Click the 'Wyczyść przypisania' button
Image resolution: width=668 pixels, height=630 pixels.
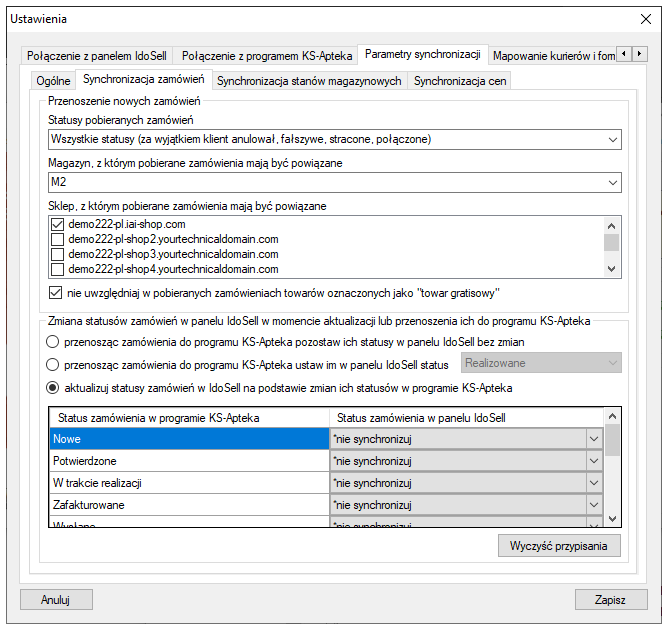(x=559, y=546)
